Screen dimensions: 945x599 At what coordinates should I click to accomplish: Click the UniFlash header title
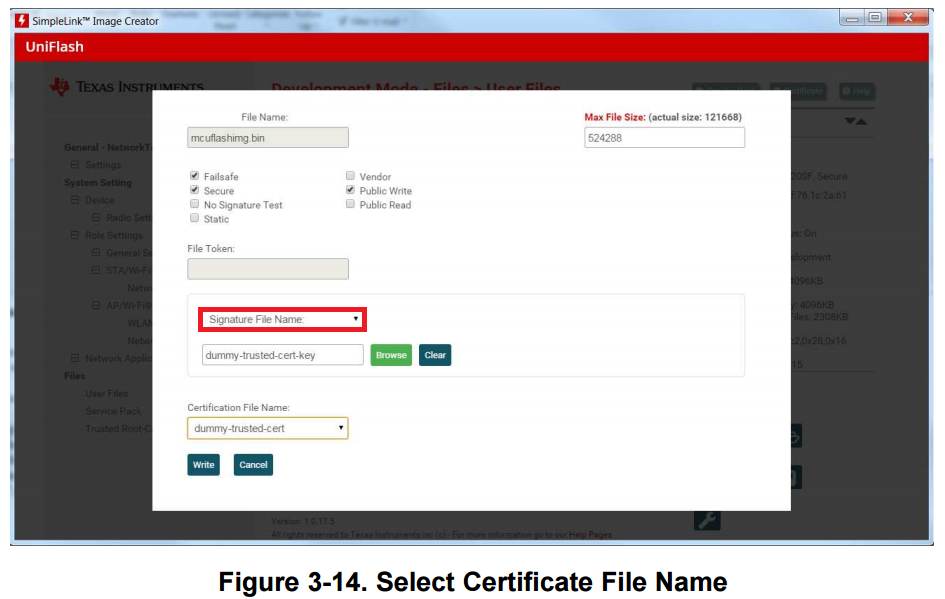click(x=55, y=47)
